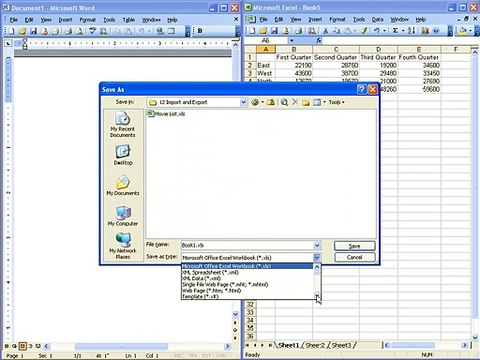Click Save disk icon in Word toolbar
Image resolution: width=480 pixels, height=360 pixels.
[x=33, y=31]
